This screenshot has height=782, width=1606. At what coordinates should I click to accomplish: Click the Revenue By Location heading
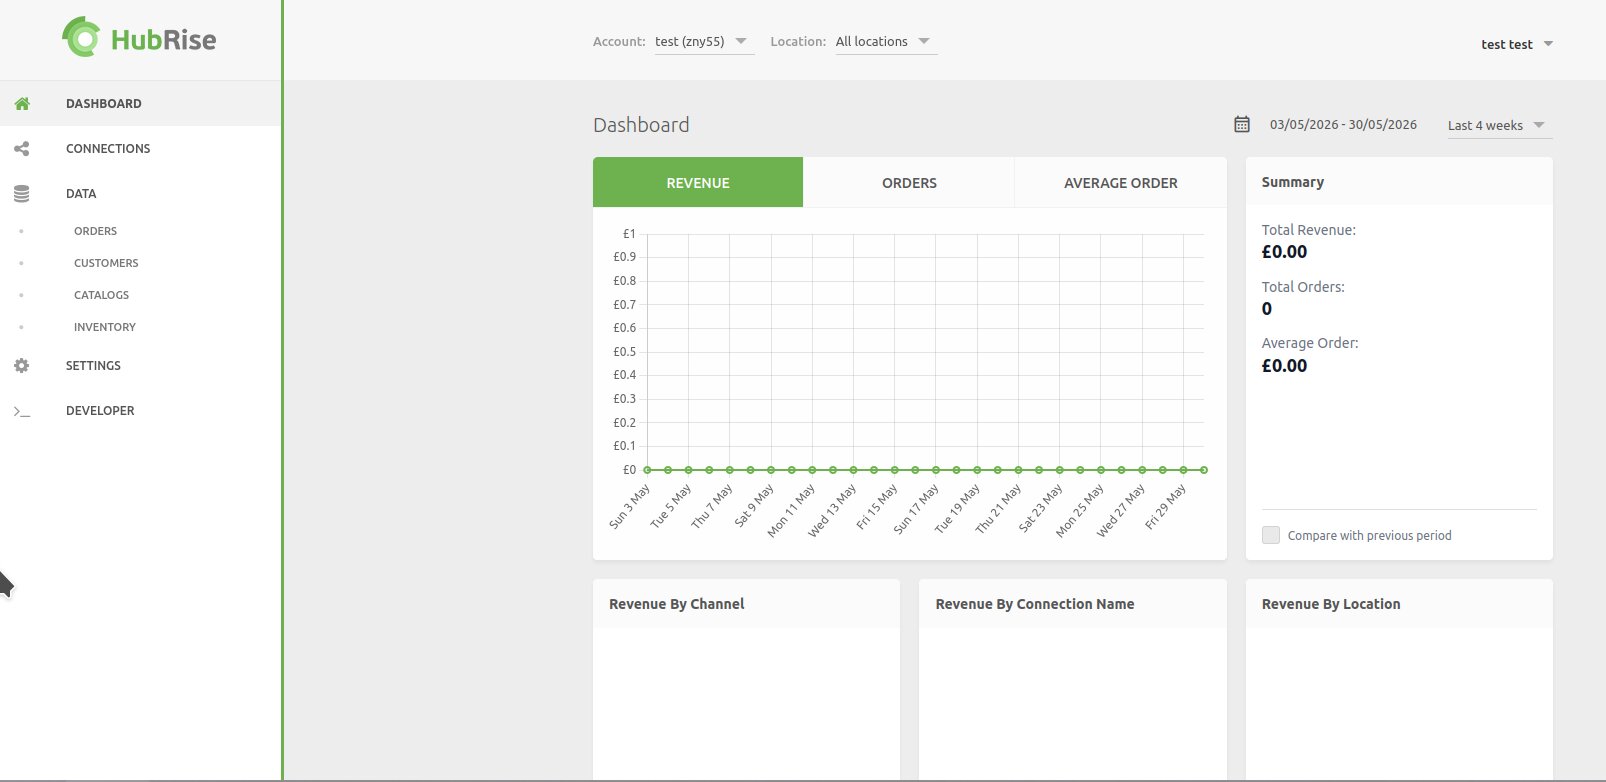(1331, 604)
